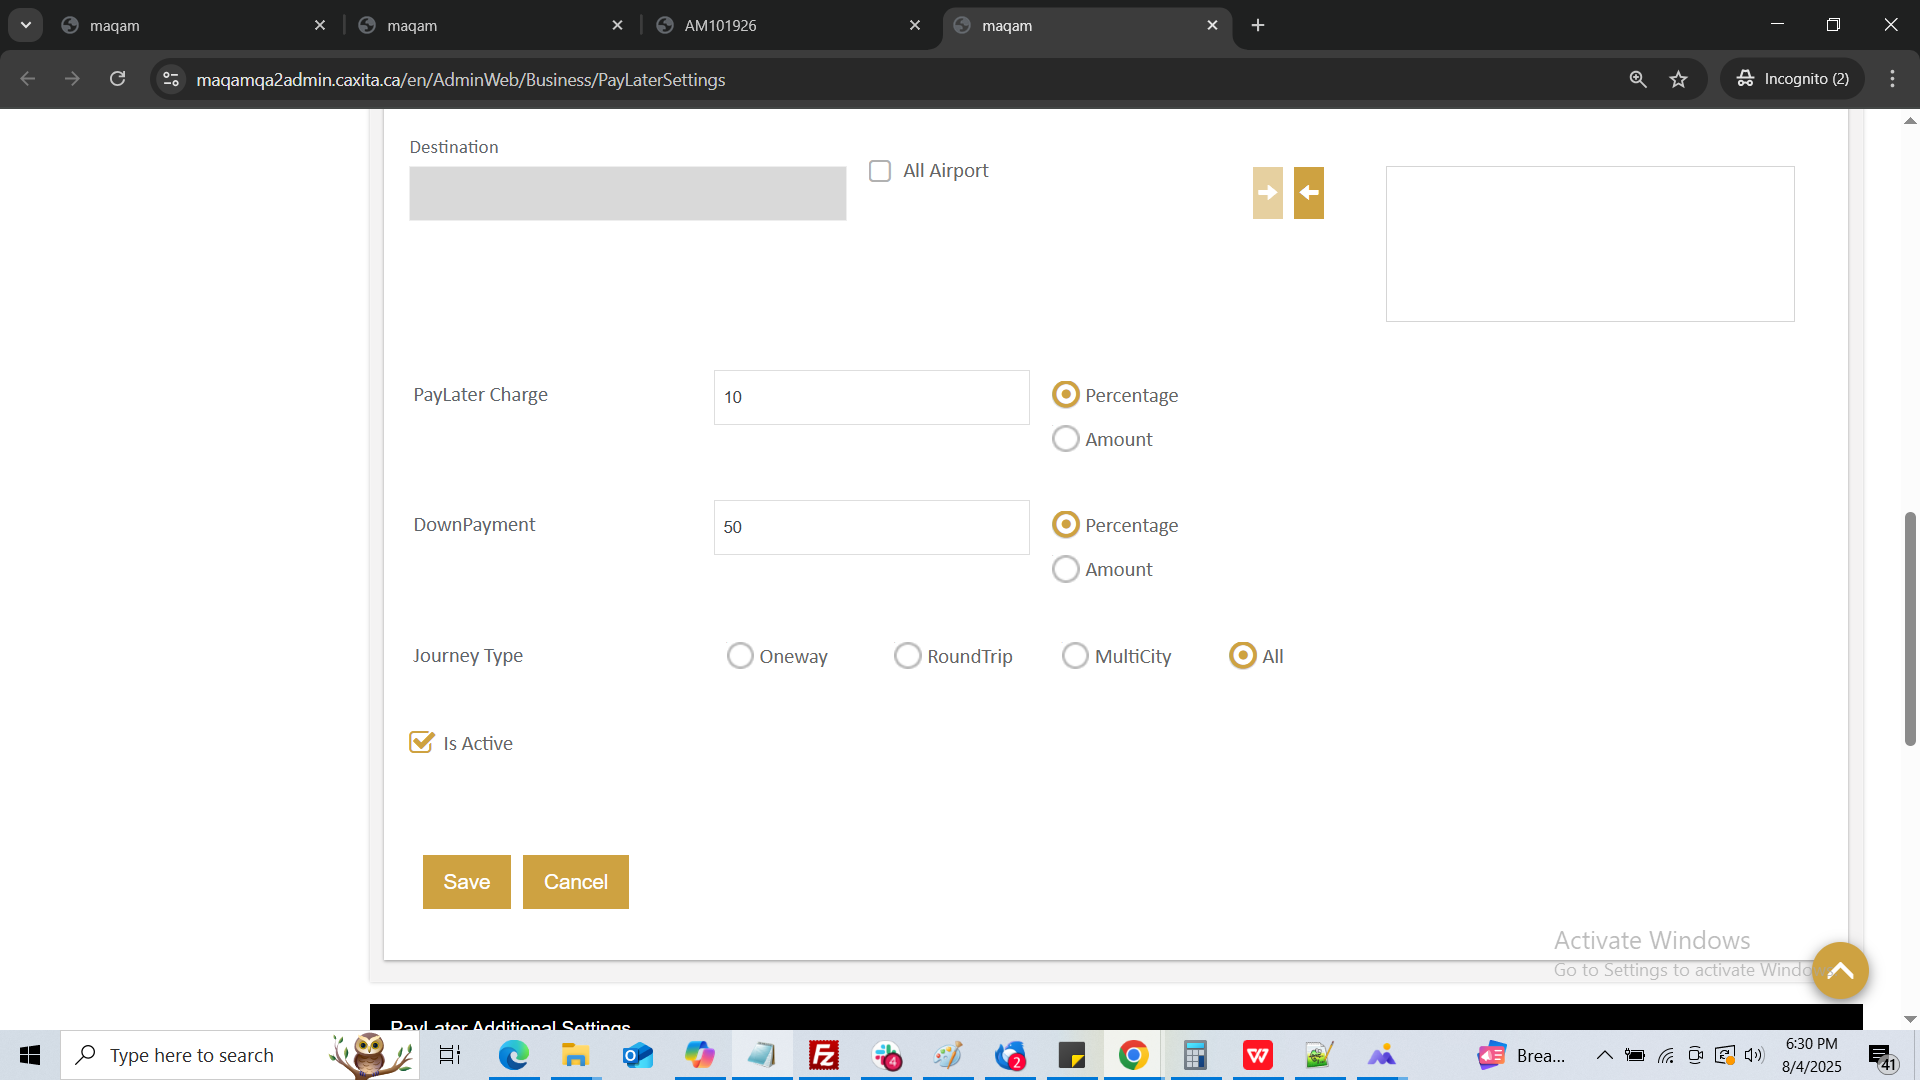Click the Save button
This screenshot has height=1080, width=1920.
[x=466, y=882]
